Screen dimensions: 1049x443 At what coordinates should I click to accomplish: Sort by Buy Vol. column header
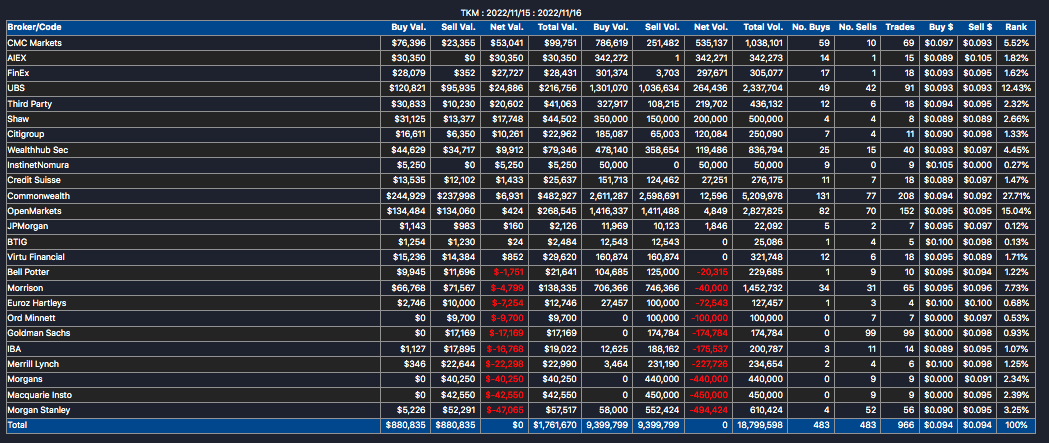tap(610, 27)
